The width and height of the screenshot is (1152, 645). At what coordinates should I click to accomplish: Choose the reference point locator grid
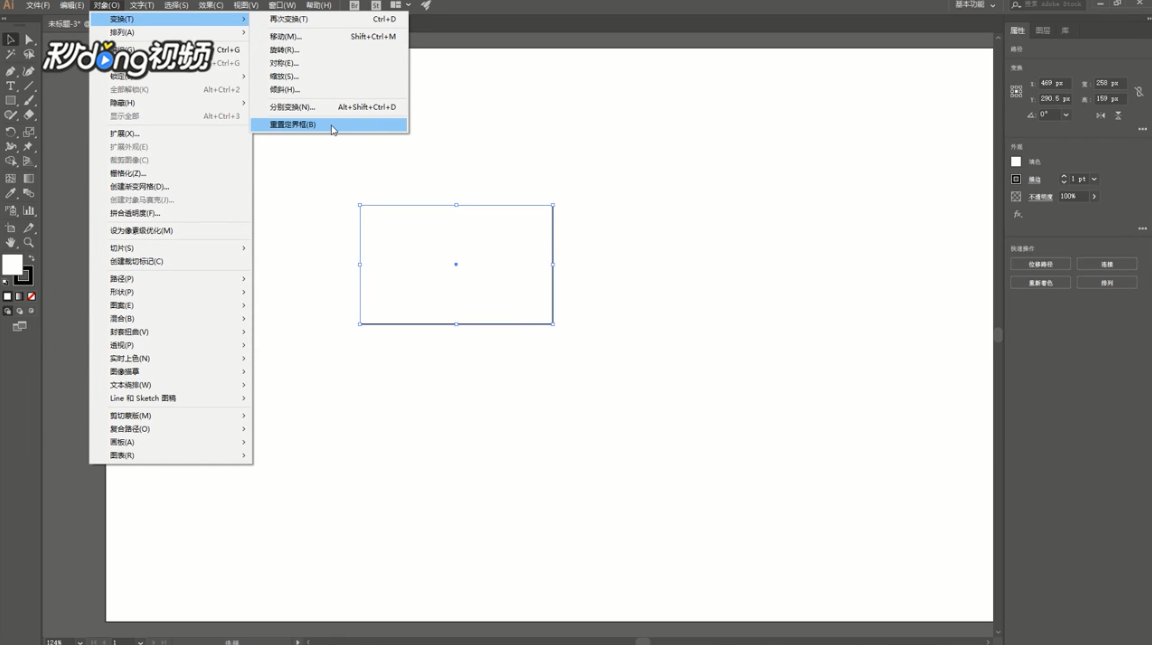pyautogui.click(x=1016, y=91)
